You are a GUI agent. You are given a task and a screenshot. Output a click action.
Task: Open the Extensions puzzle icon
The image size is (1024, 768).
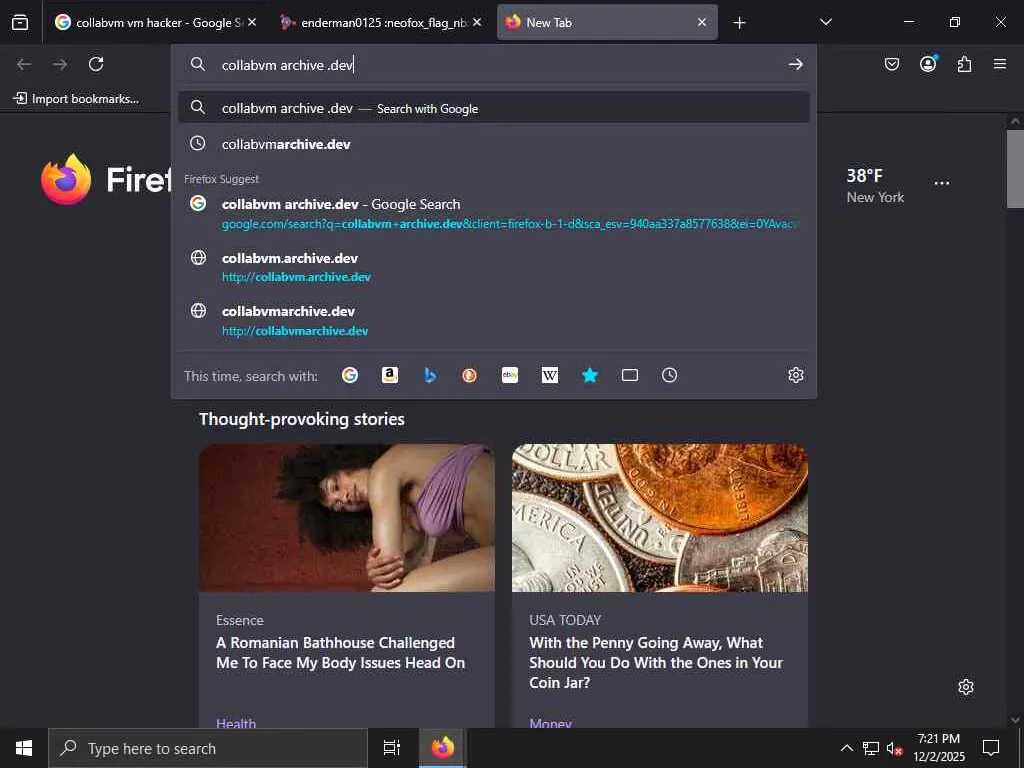pyautogui.click(x=964, y=64)
